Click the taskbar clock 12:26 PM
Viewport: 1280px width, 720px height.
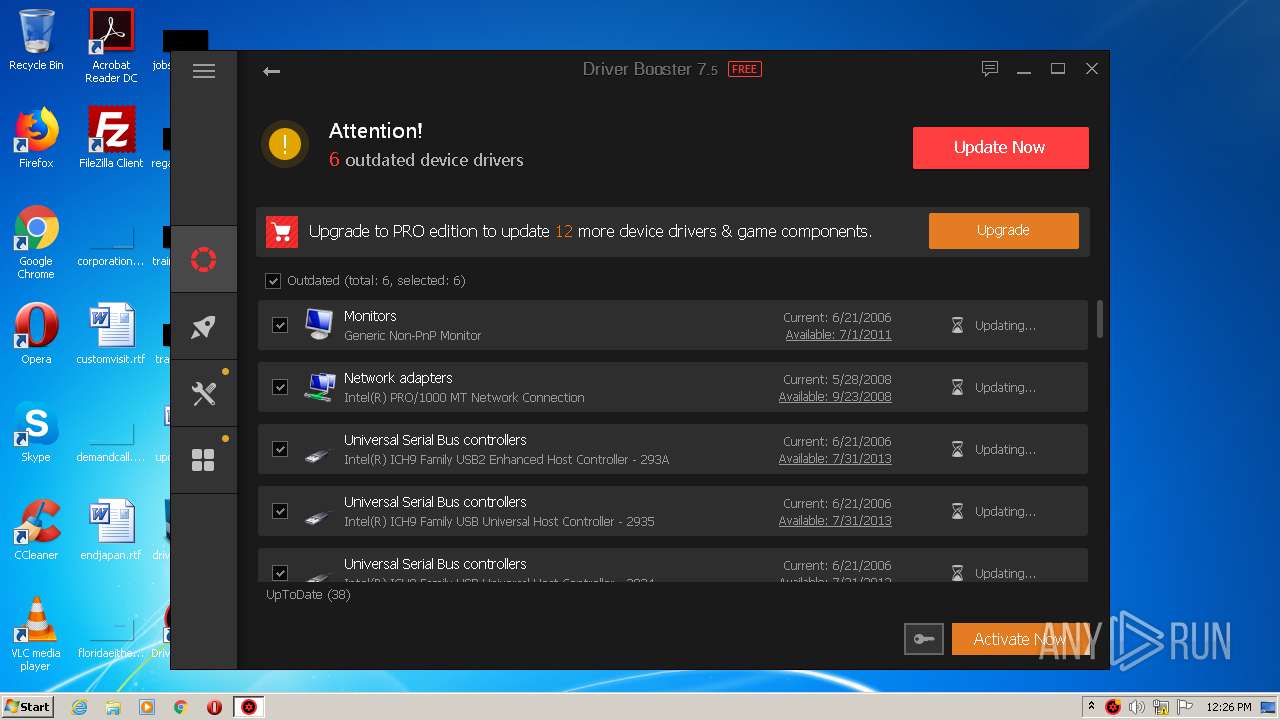pyautogui.click(x=1229, y=707)
